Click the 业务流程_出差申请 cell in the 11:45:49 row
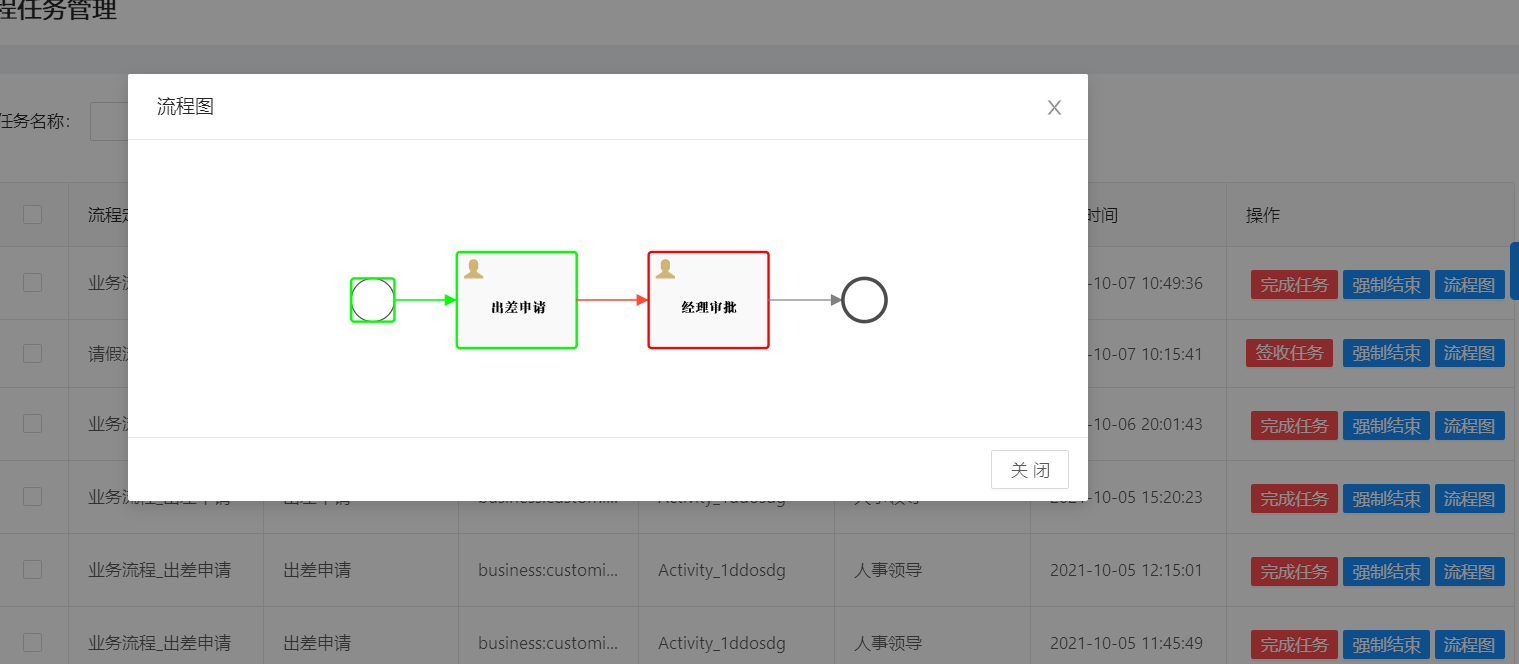Image resolution: width=1519 pixels, height=664 pixels. [x=159, y=643]
